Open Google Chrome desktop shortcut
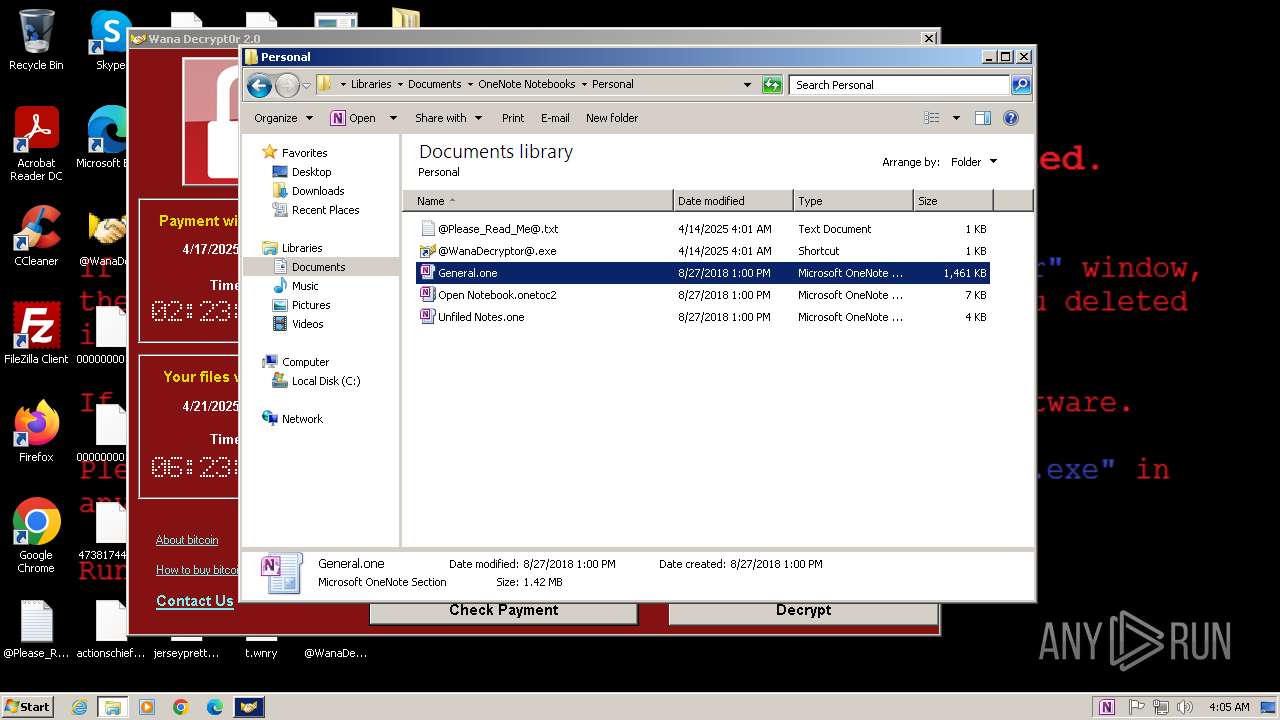The image size is (1280, 720). pos(36,536)
